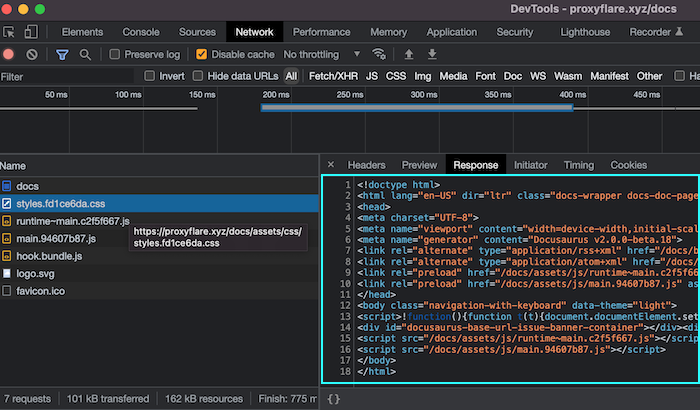Open network search magnifier icon
The width and height of the screenshot is (700, 410).
click(85, 54)
